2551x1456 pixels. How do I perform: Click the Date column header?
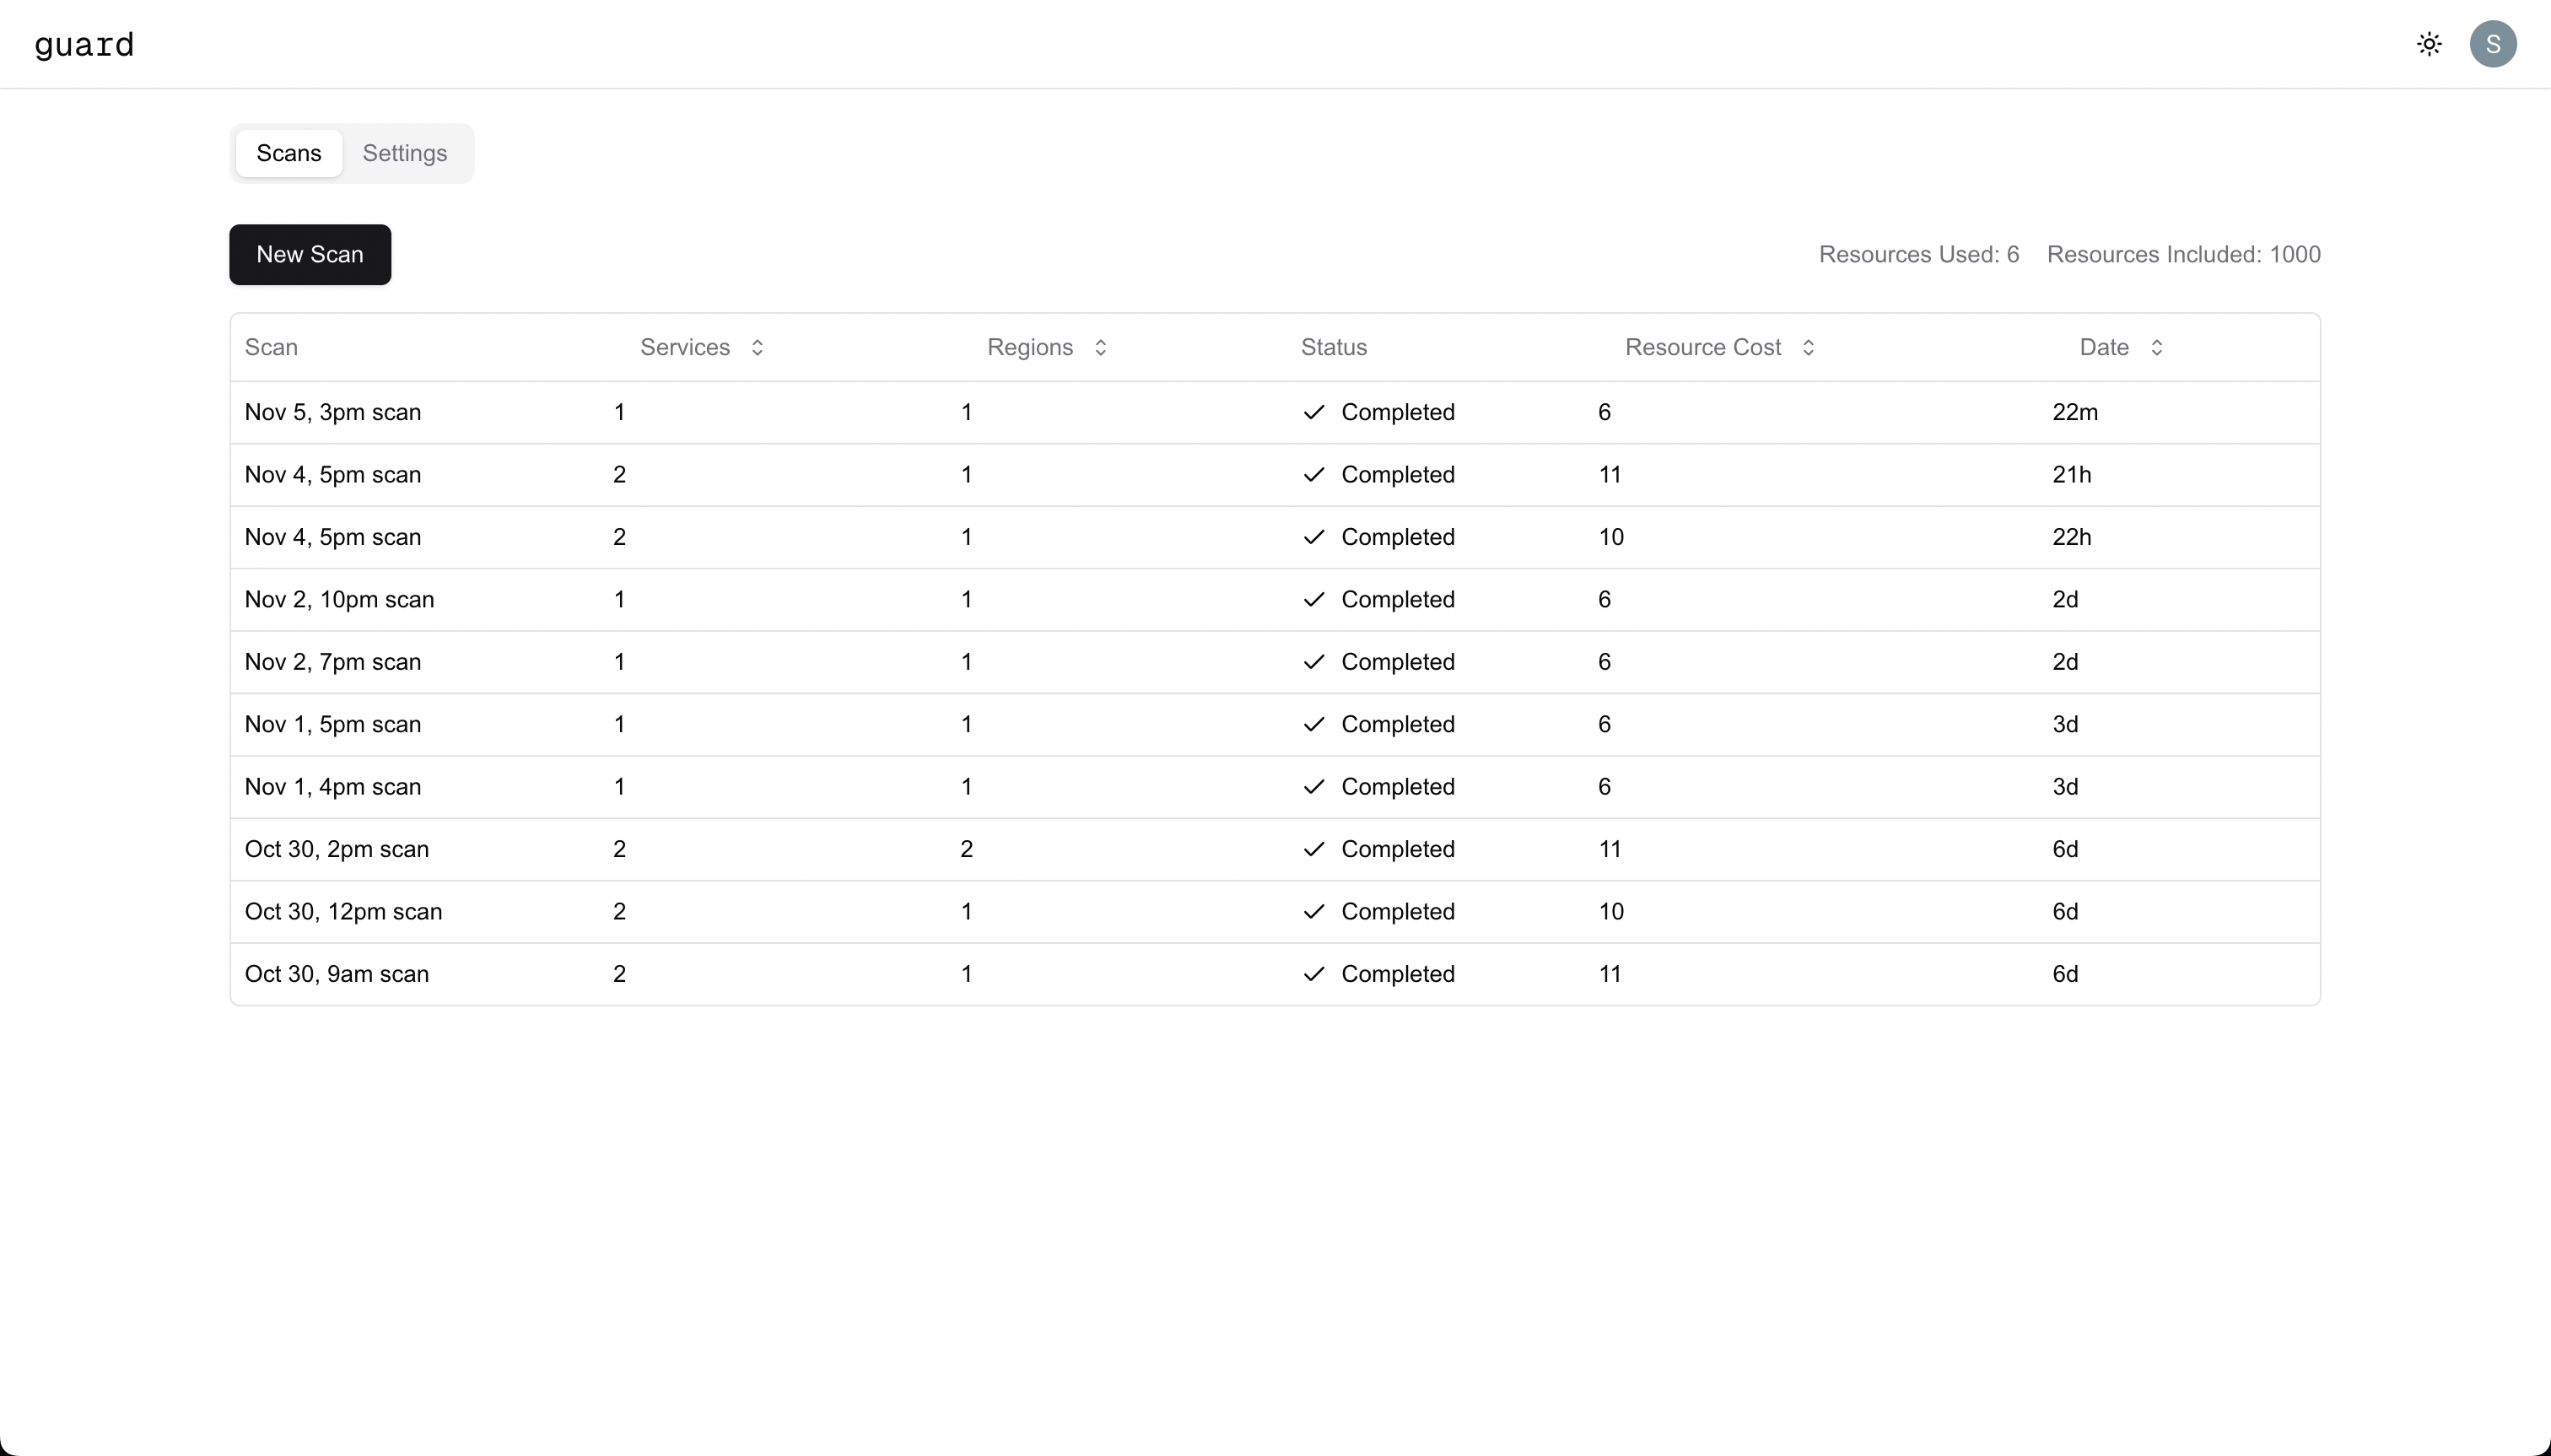tap(2104, 348)
